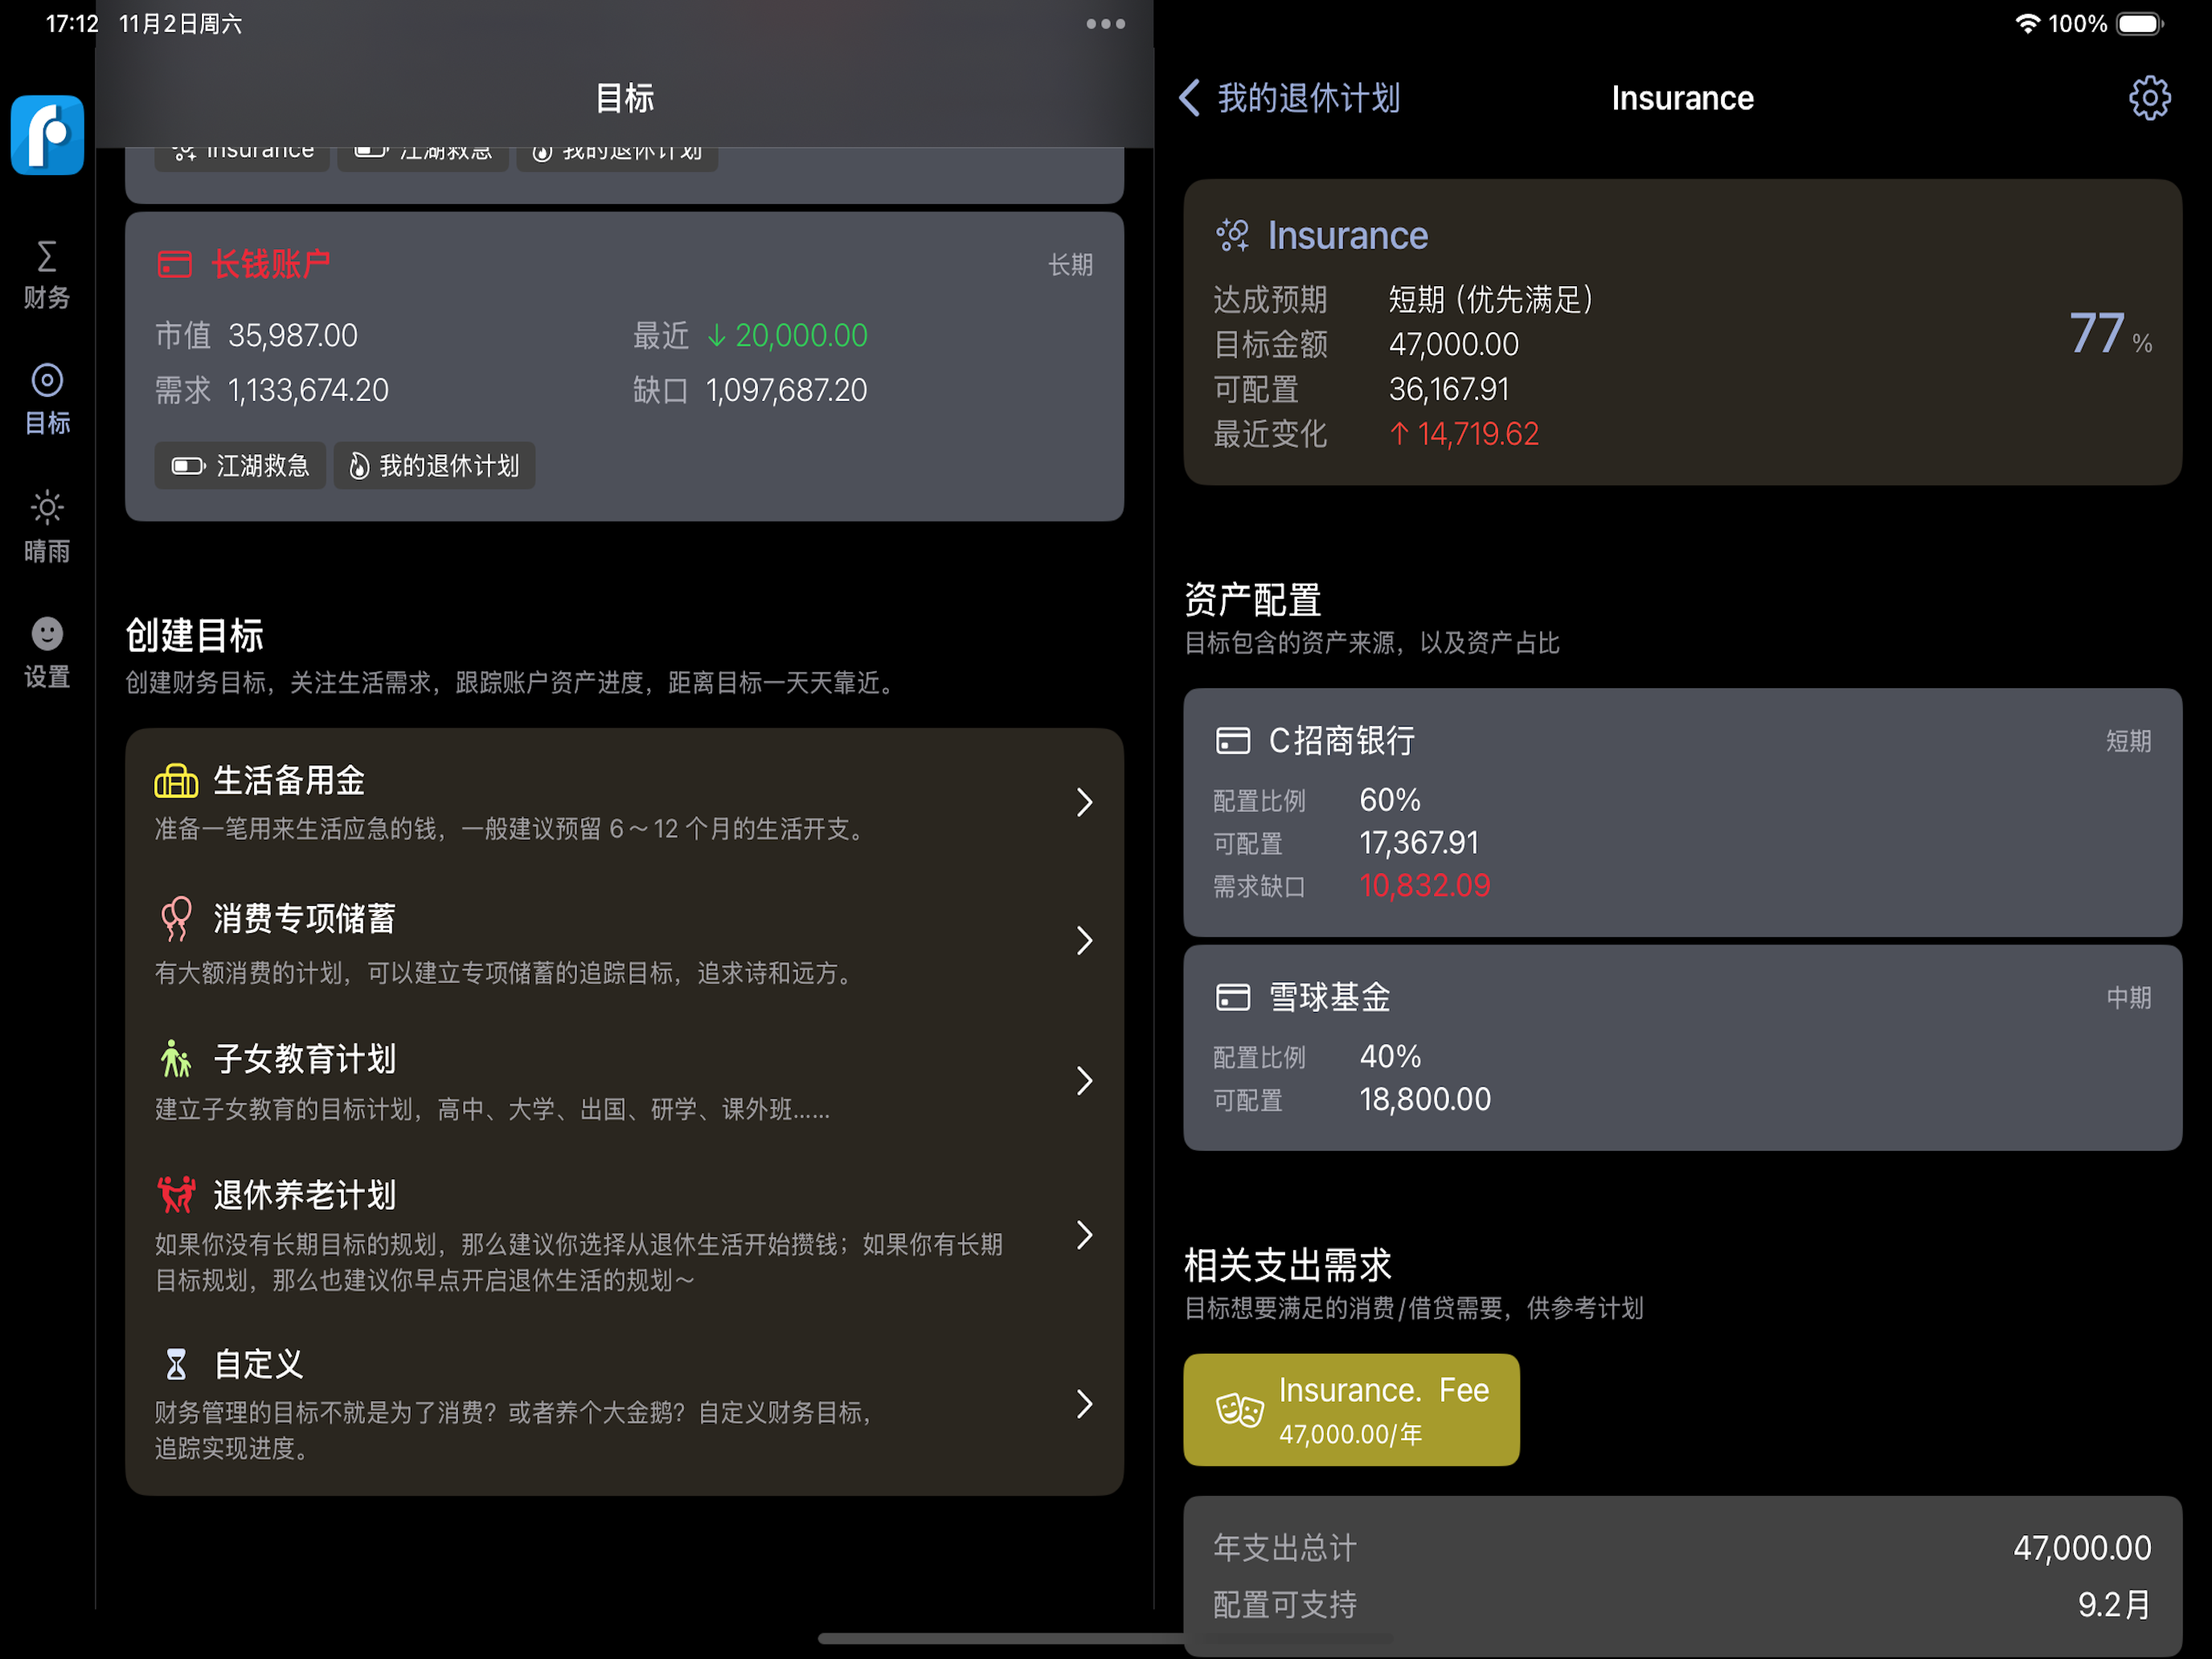Check the battery status icon
Viewport: 2212px width, 1659px height.
point(2140,24)
